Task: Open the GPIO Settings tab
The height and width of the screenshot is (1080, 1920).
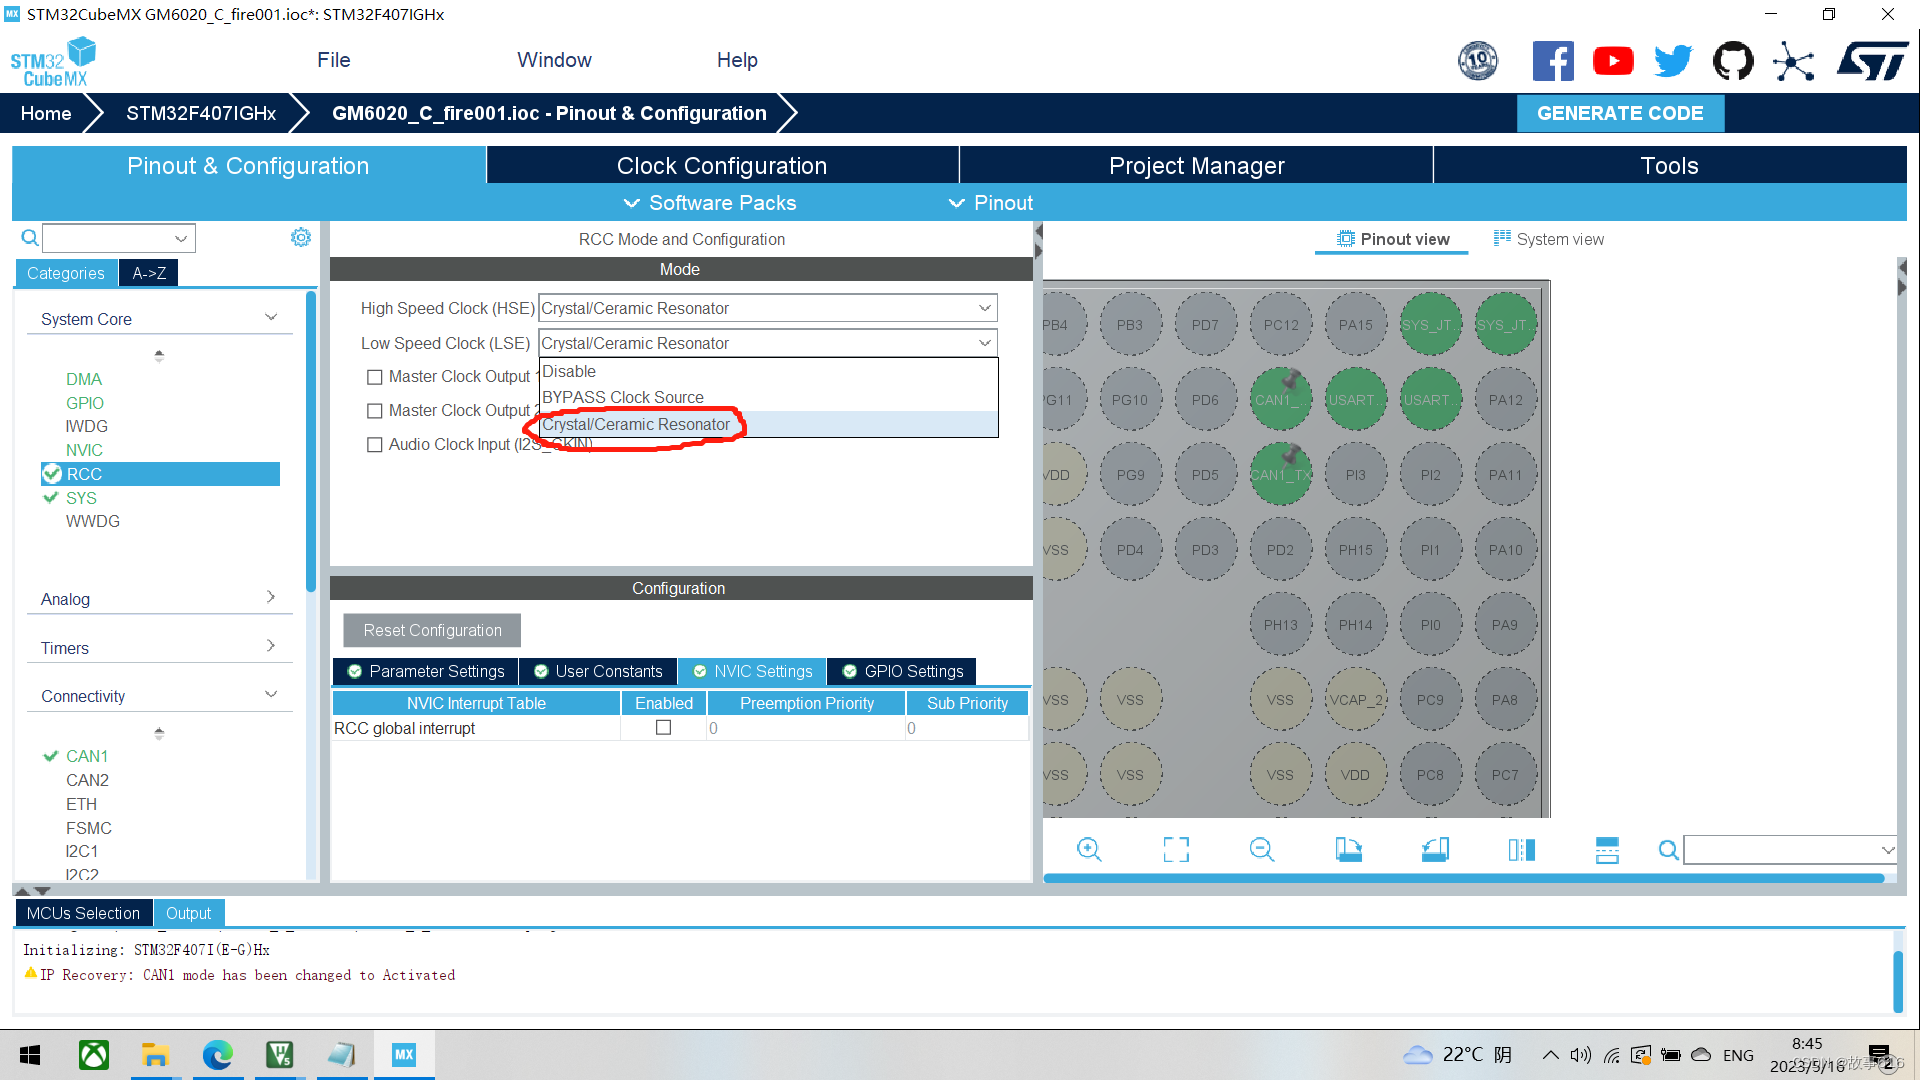Action: (x=902, y=671)
